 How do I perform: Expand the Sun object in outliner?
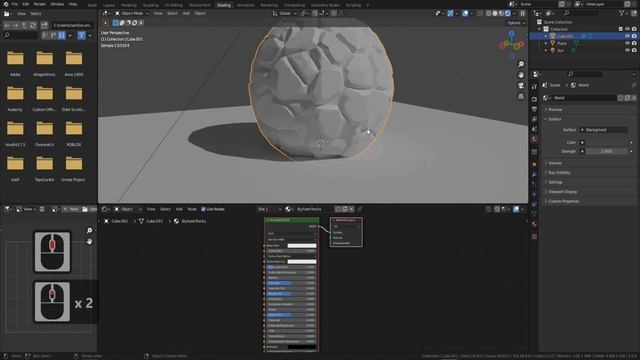pyautogui.click(x=546, y=51)
